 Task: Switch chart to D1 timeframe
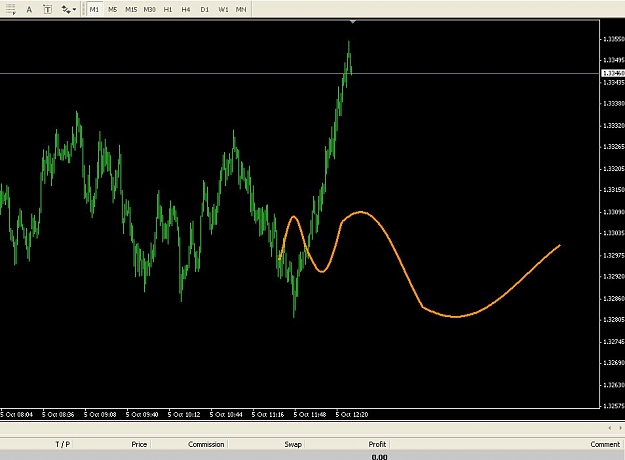(x=204, y=9)
